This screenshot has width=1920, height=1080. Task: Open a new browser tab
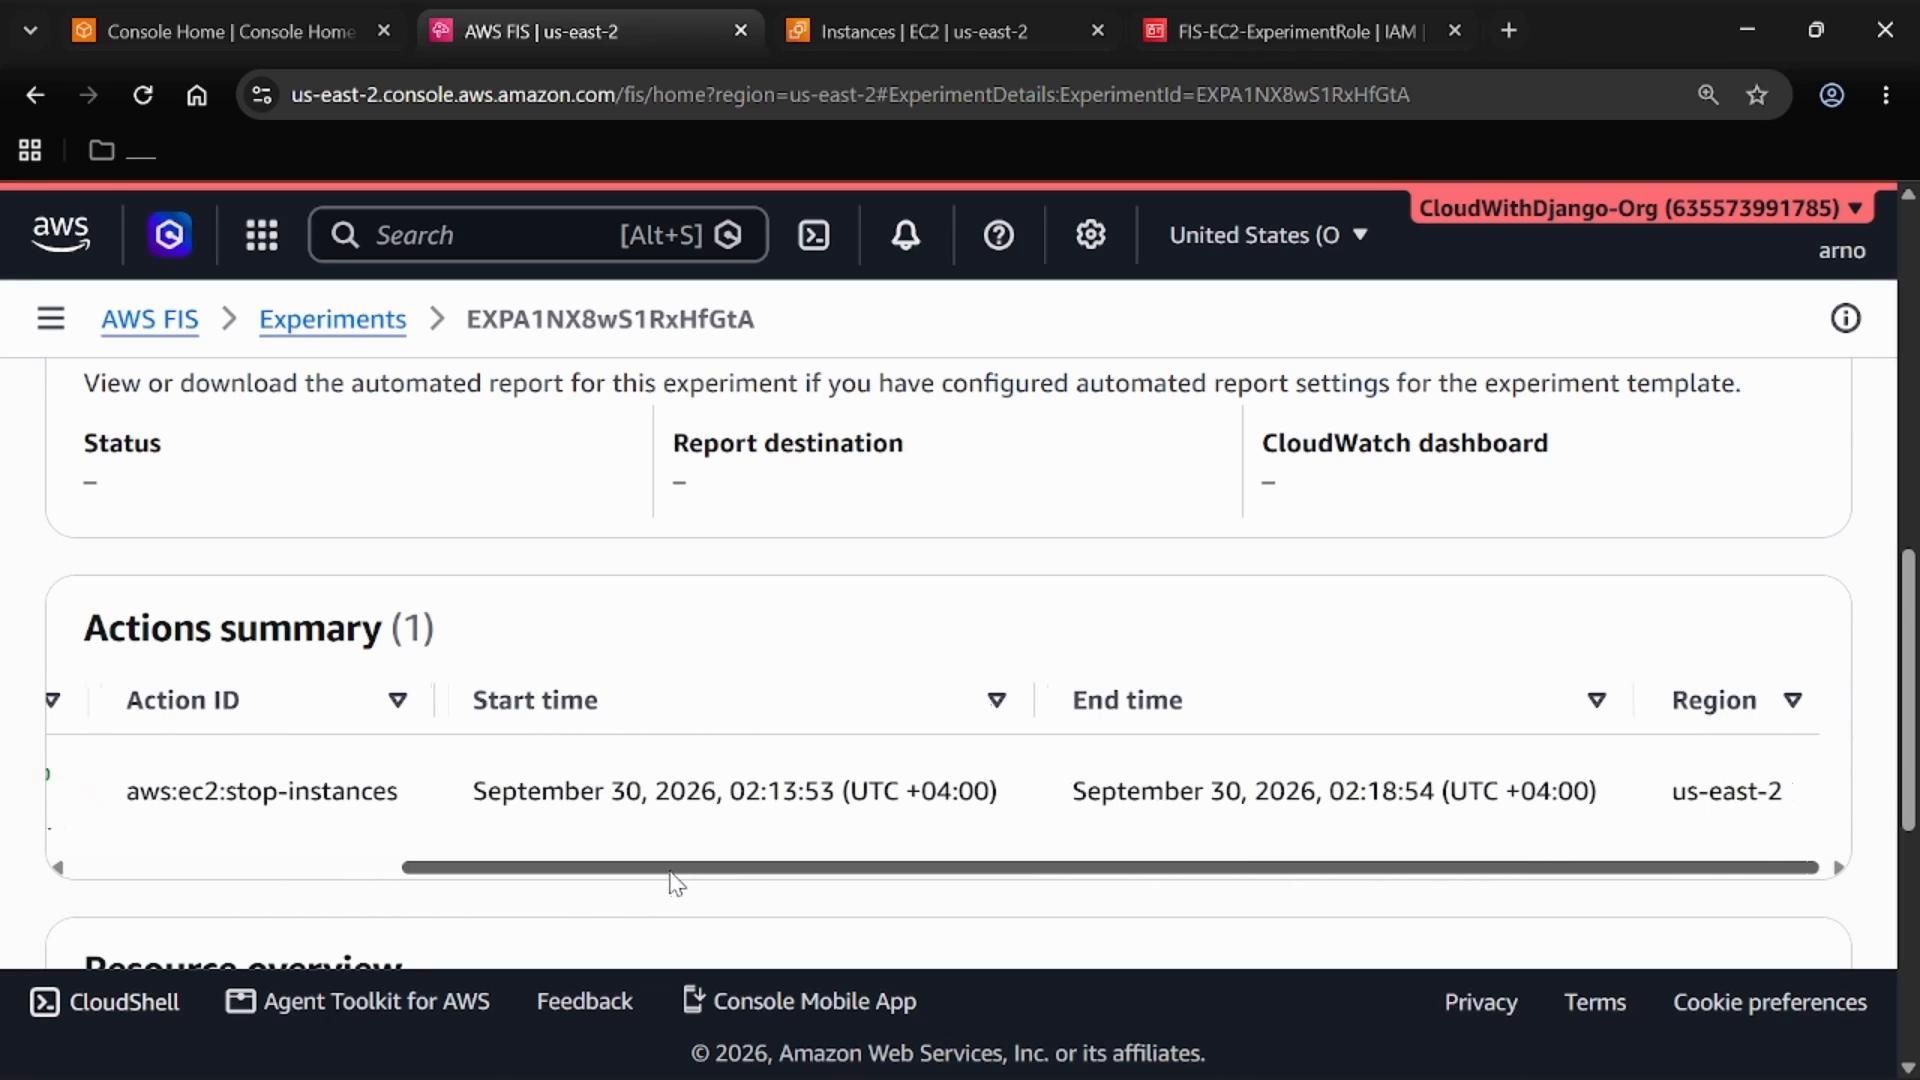pyautogui.click(x=1509, y=31)
